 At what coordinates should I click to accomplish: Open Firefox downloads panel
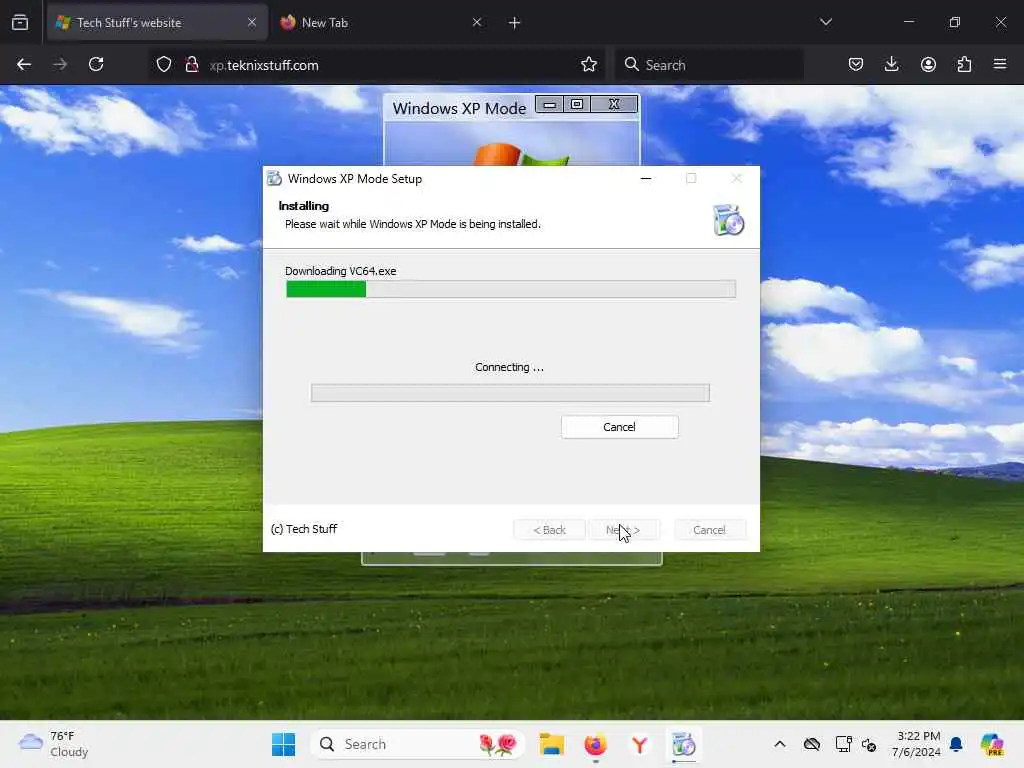tap(891, 65)
